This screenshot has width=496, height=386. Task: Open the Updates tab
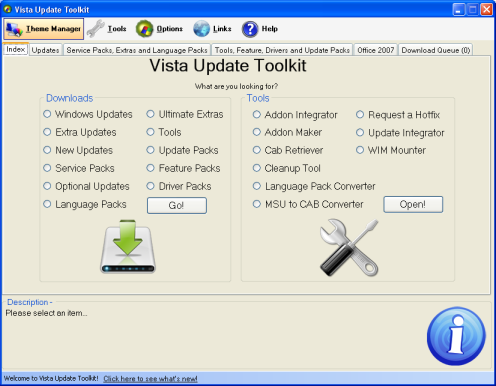(x=45, y=50)
